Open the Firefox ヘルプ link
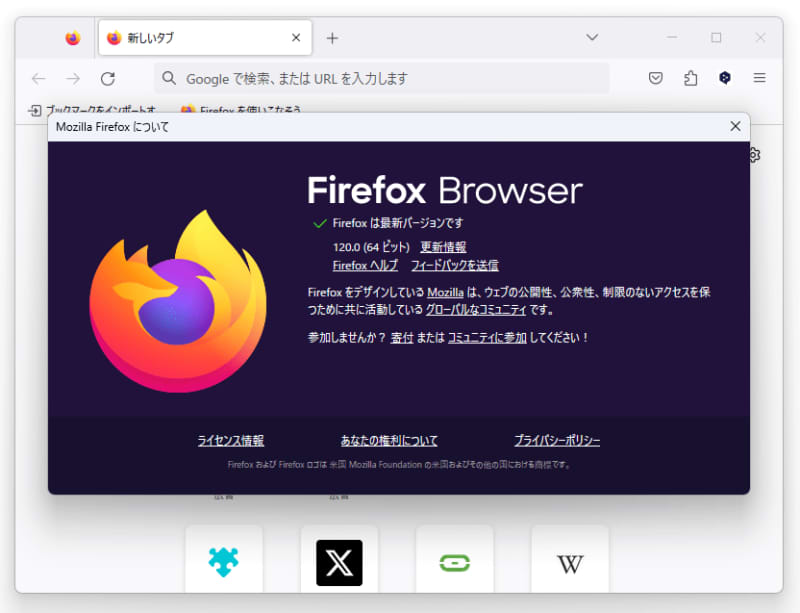Viewport: 800px width, 613px height. [x=365, y=265]
